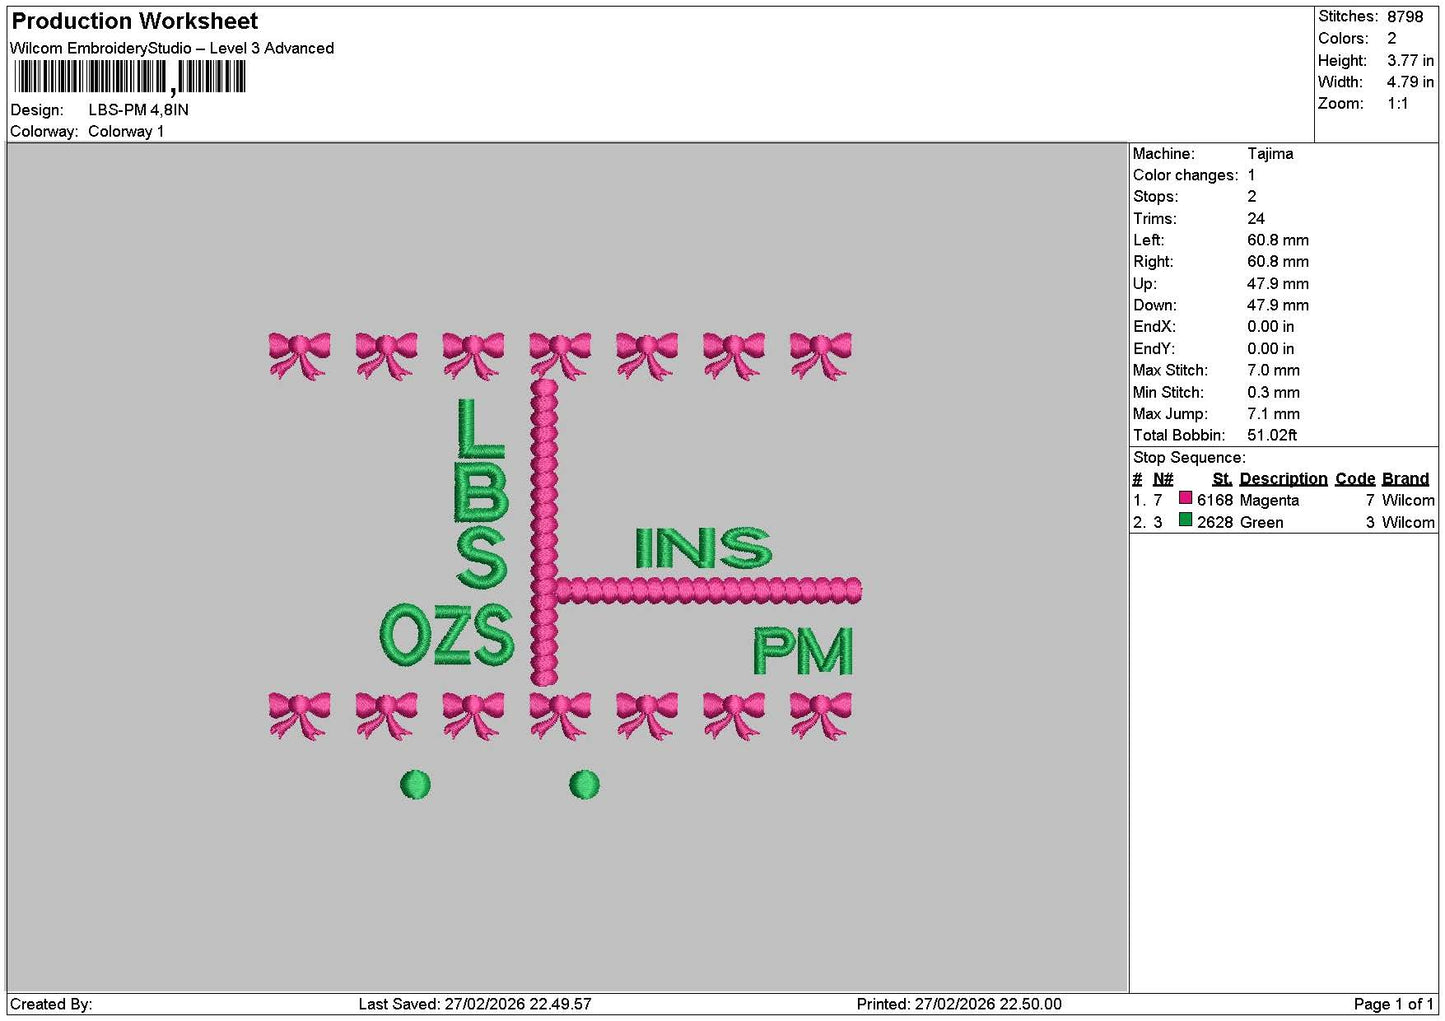The image size is (1445, 1021).
Task: Select the left green dot below the bows
Action: (x=415, y=785)
